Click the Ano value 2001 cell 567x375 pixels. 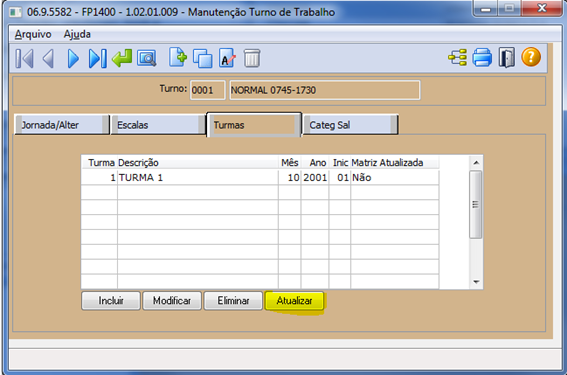click(315, 178)
